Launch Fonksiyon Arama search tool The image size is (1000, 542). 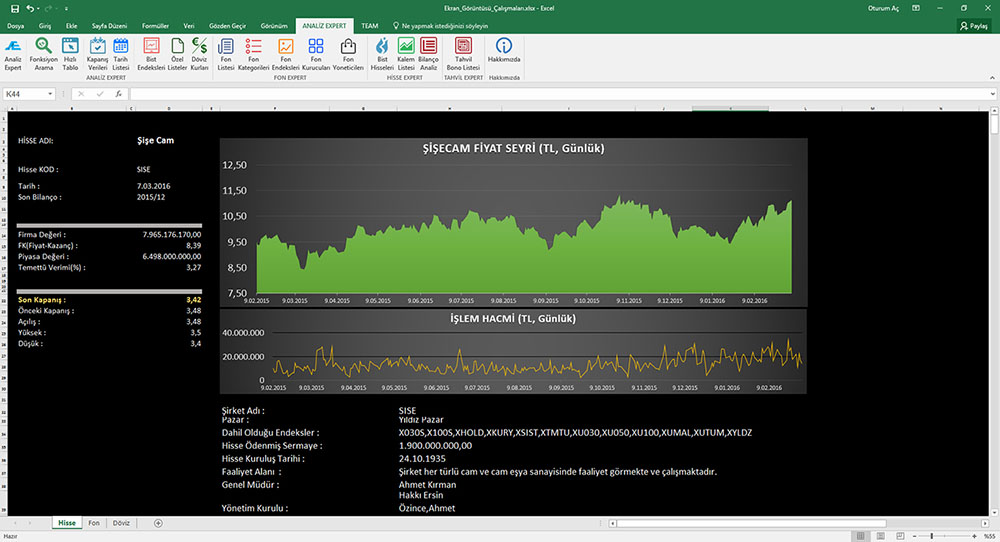point(43,54)
